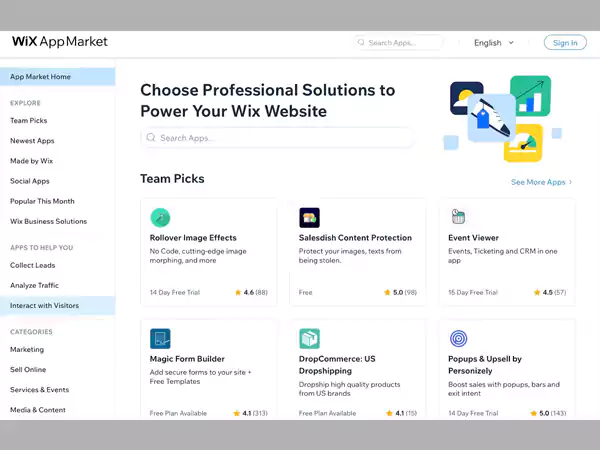Click '15 Day Free Trial' on Event Viewer

pos(473,292)
